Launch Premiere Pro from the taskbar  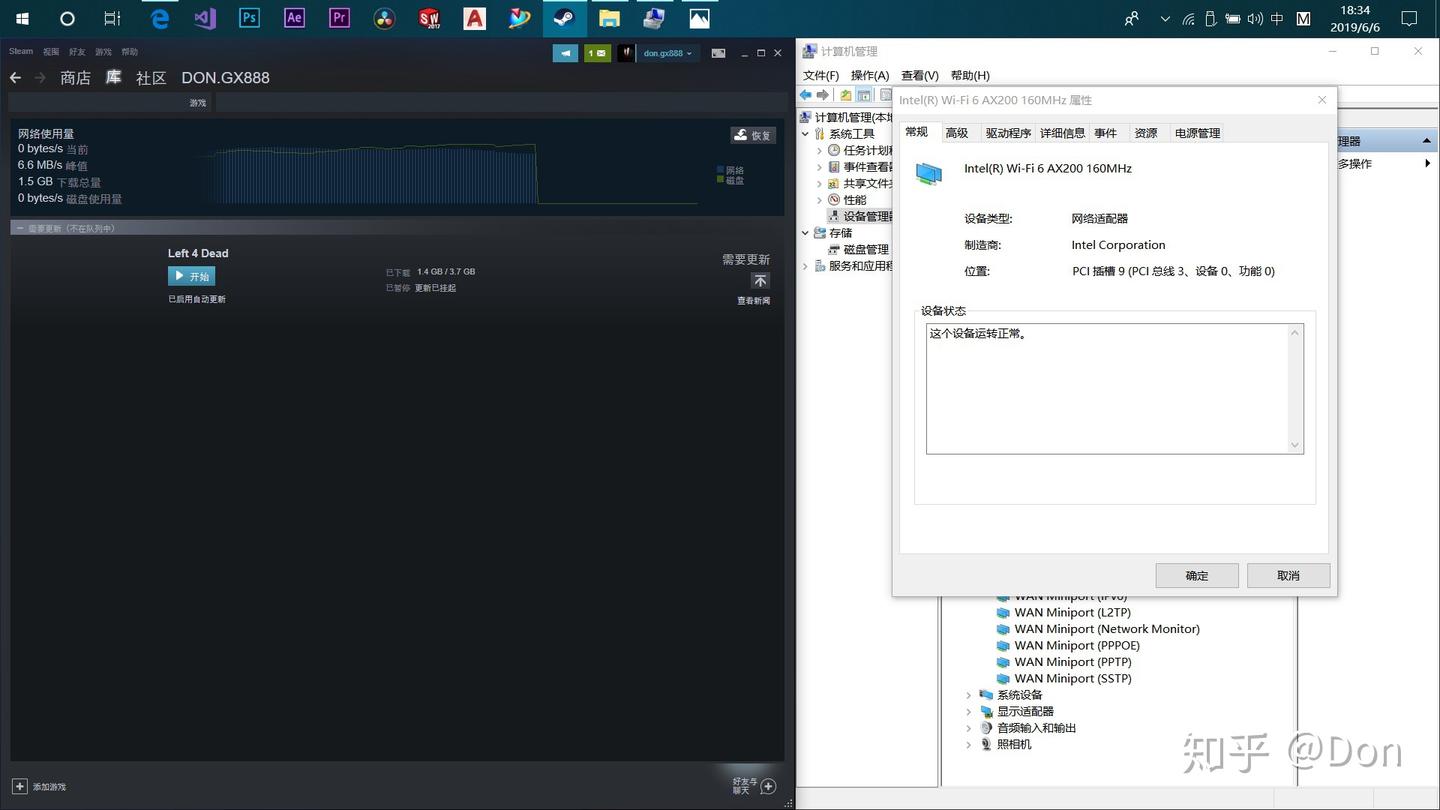[x=339, y=18]
